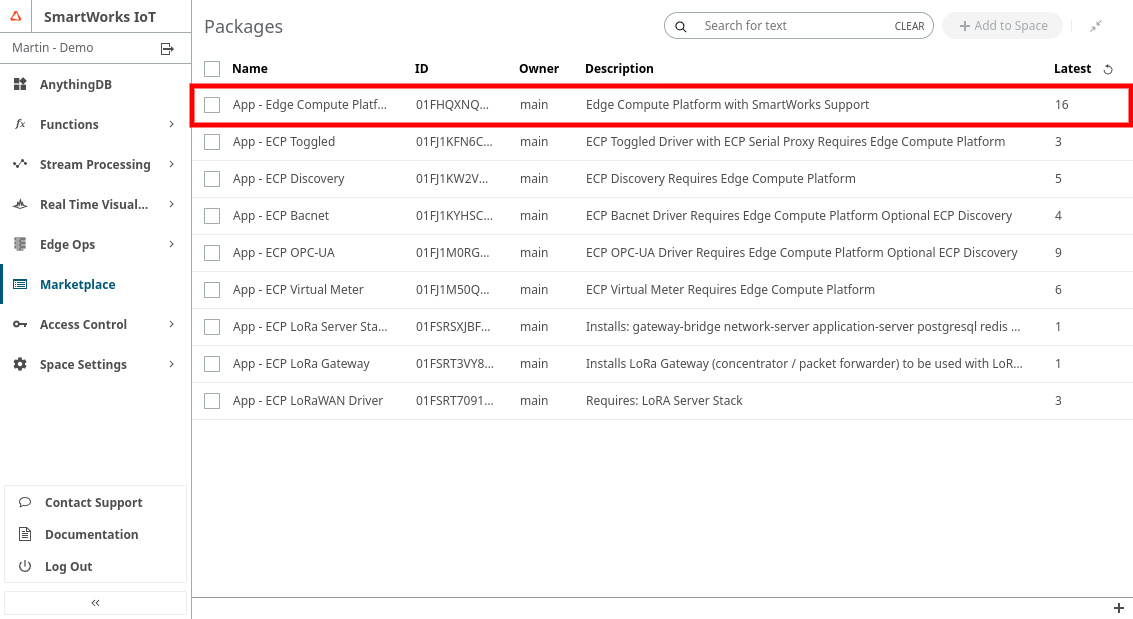Click the Real Time Visualization icon

tap(20, 204)
